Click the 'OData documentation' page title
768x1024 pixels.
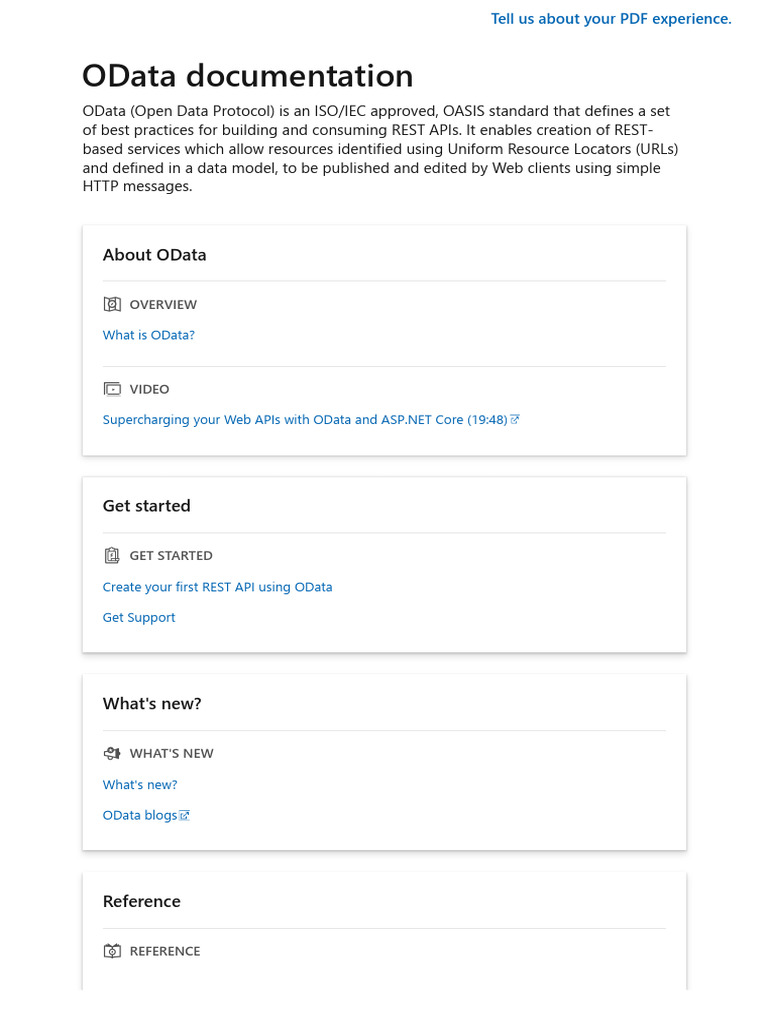[x=247, y=76]
